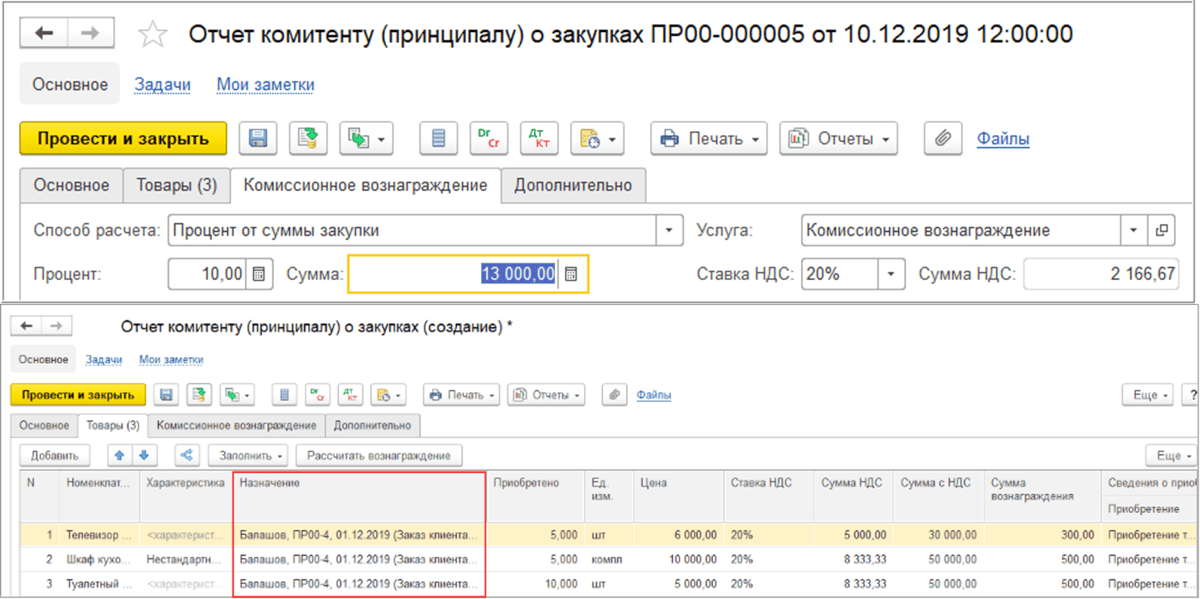The height and width of the screenshot is (599, 1200).
Task: Open Задачи link in upper window
Action: coord(162,85)
